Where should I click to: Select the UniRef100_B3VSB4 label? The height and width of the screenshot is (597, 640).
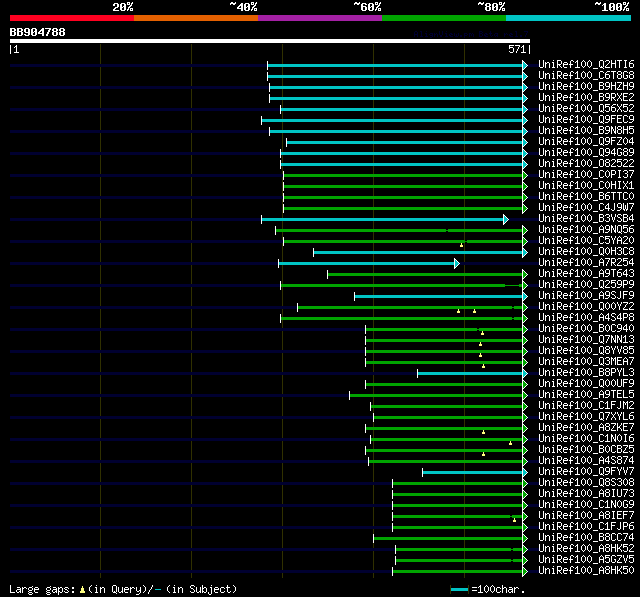tap(586, 219)
